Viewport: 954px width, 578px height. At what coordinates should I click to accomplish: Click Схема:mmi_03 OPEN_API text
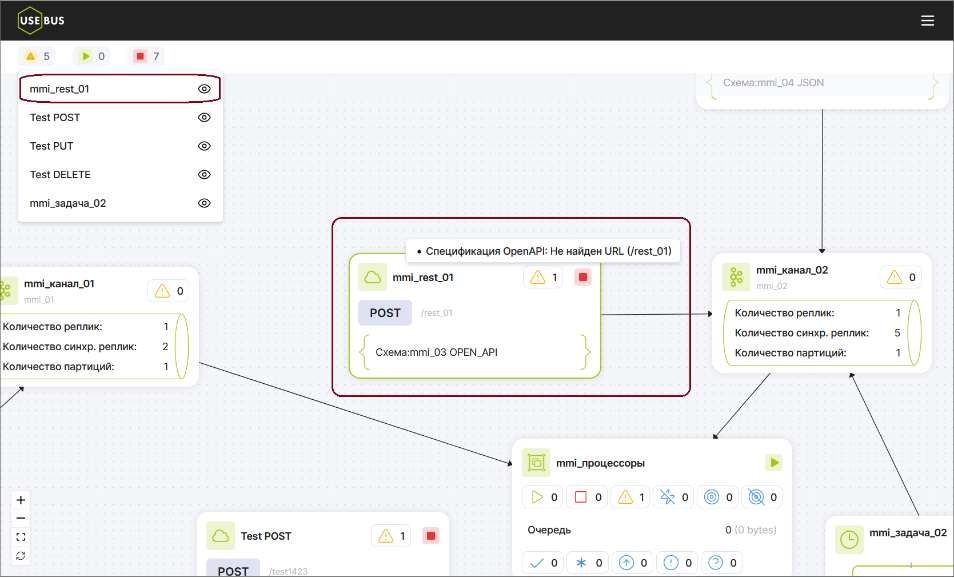click(436, 352)
